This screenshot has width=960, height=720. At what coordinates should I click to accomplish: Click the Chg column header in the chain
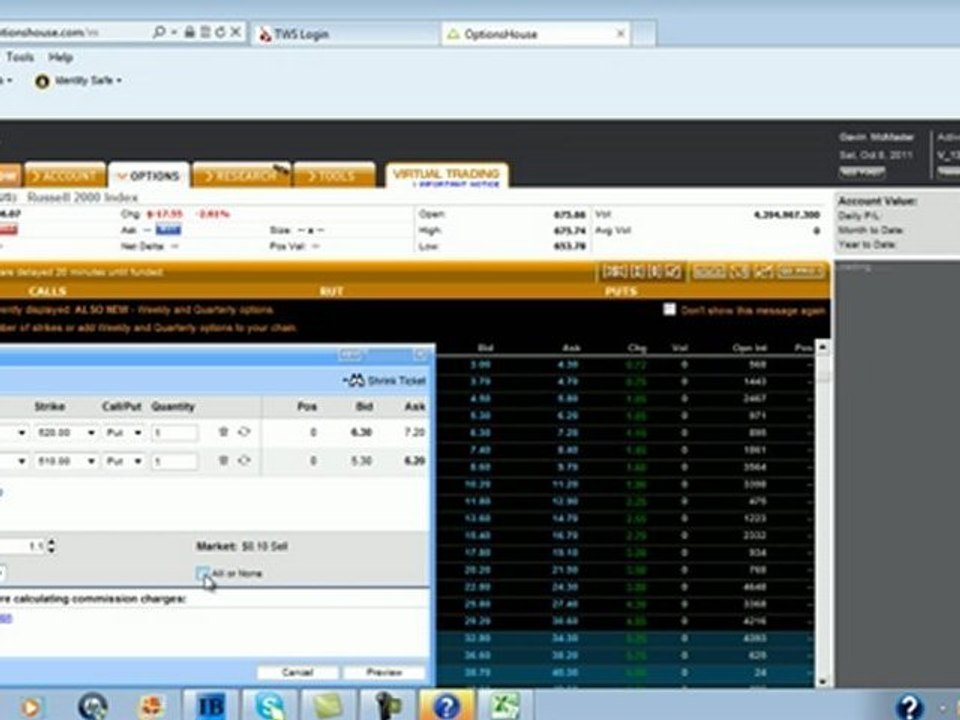[x=637, y=348]
